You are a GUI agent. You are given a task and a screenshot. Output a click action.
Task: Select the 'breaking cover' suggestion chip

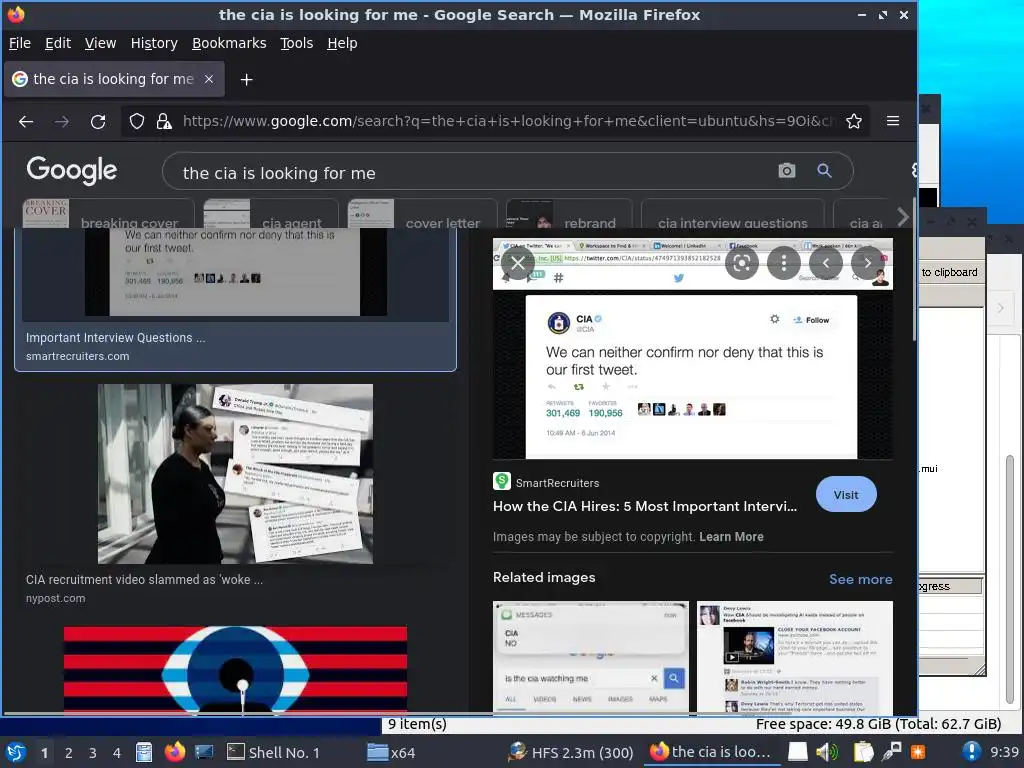point(109,214)
